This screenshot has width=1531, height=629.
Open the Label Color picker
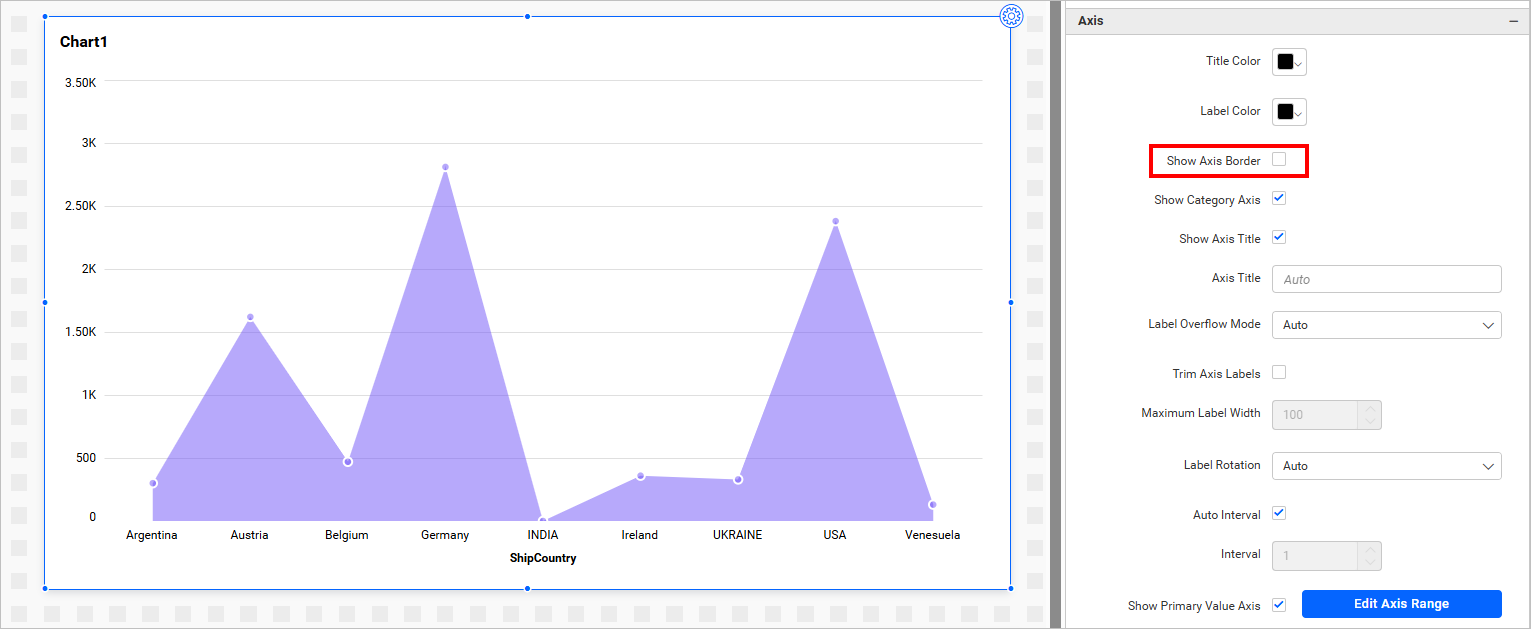pos(1288,112)
